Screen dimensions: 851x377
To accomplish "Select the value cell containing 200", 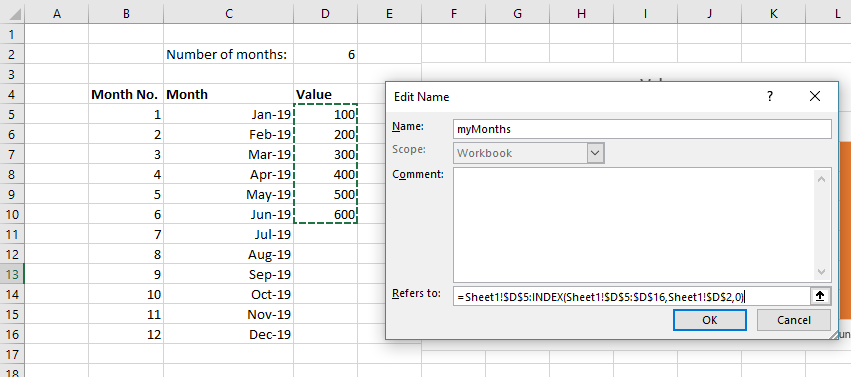I will [x=325, y=135].
